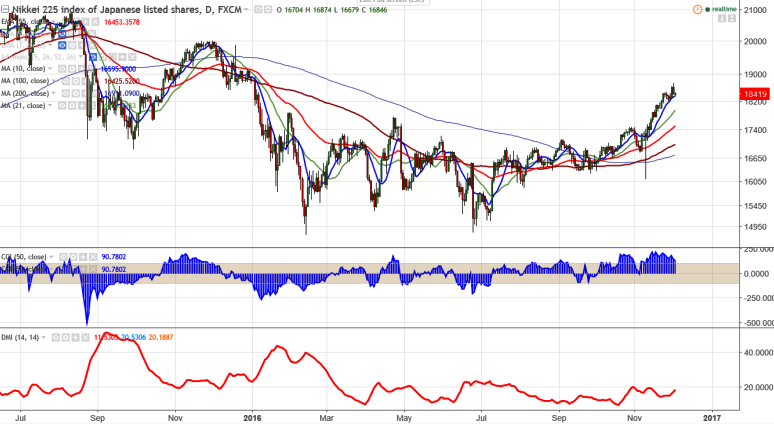Toggle the blue eye for EMA (7, close)
This screenshot has height=424, width=774.
pyautogui.click(x=62, y=45)
